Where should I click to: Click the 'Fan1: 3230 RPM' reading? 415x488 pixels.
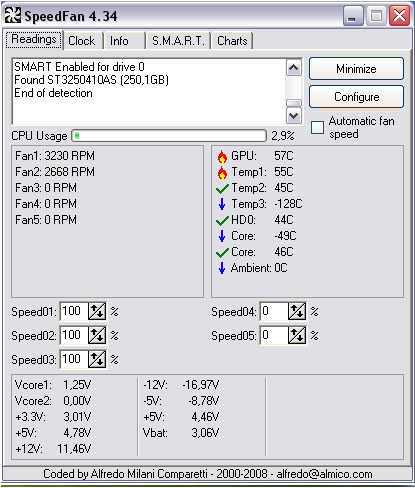coord(55,156)
